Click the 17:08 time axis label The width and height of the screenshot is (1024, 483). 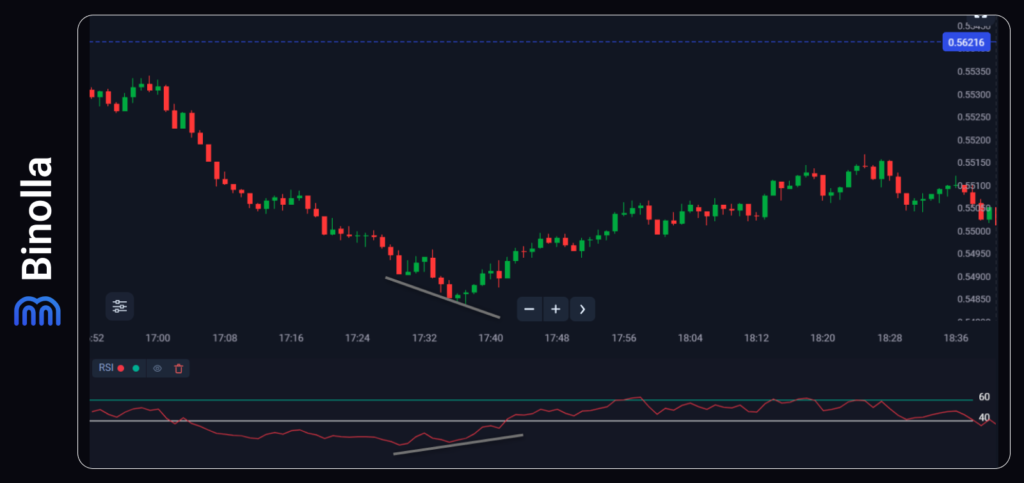point(225,338)
